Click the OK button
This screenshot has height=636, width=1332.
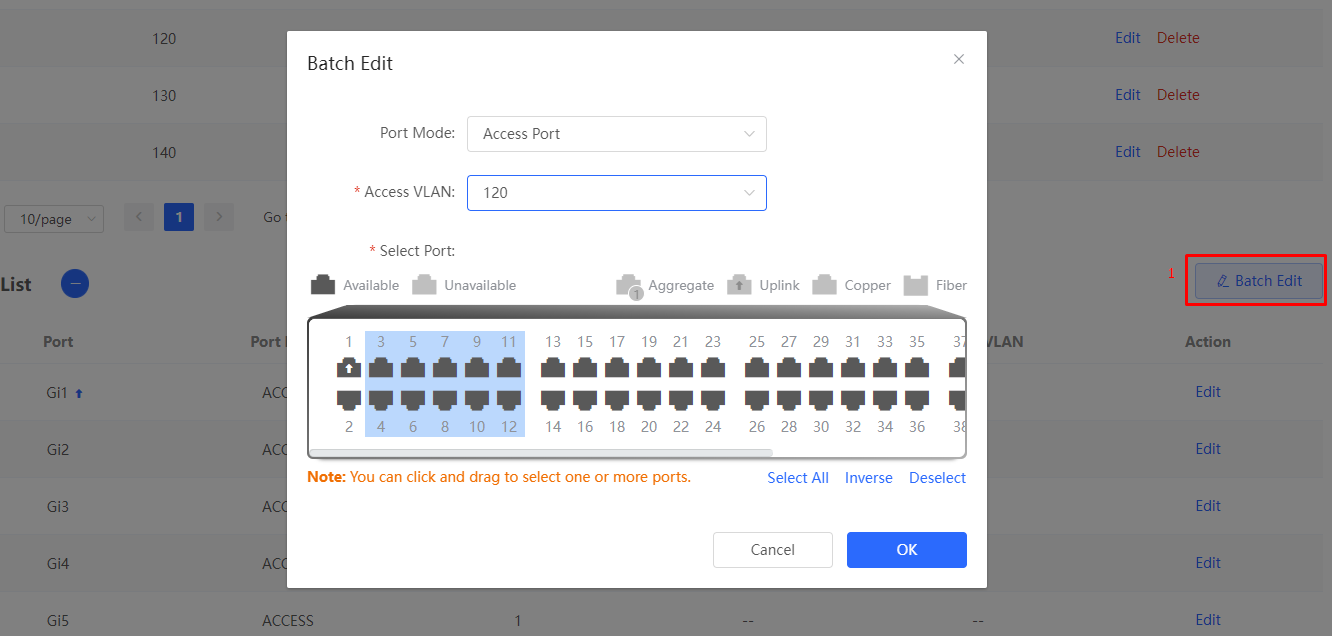tap(906, 550)
